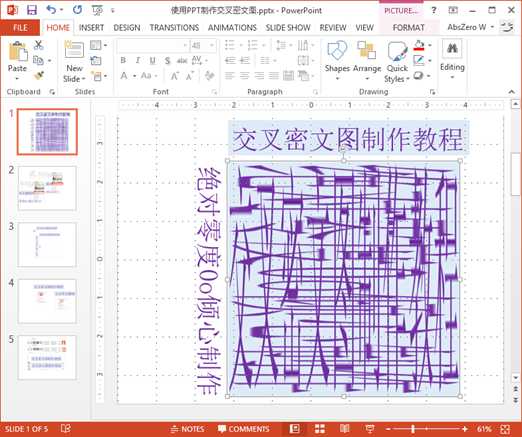The image size is (522, 437).
Task: Start Slide Show from status bar
Action: click(369, 429)
